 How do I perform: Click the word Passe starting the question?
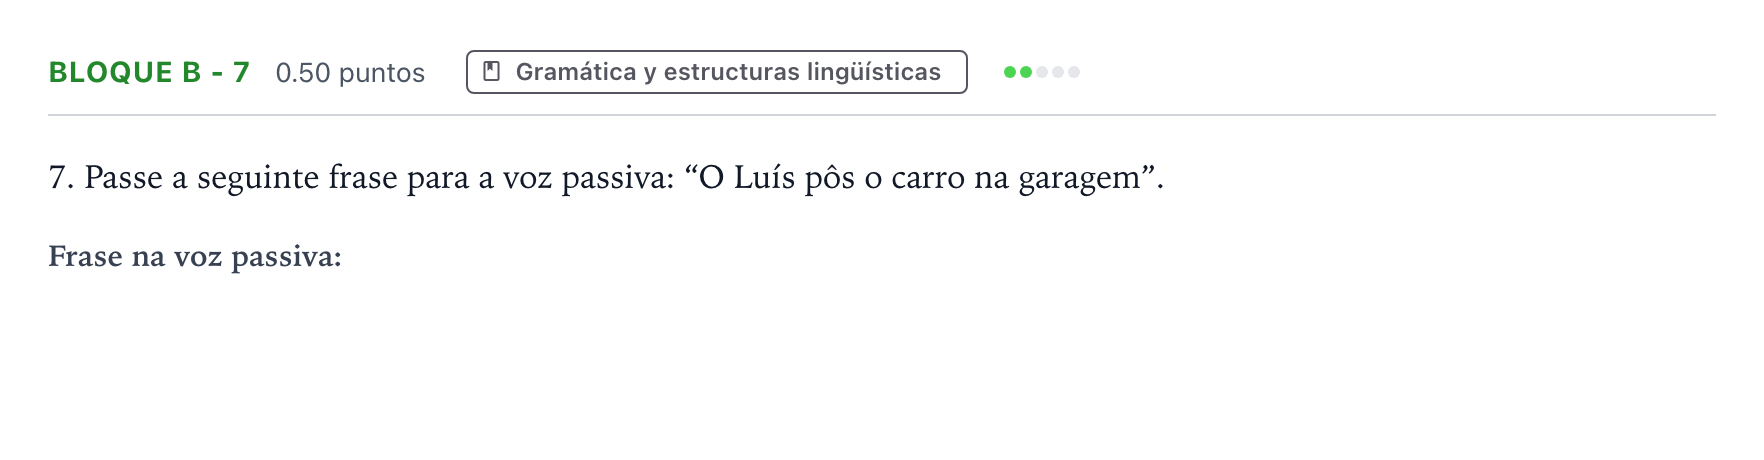coord(123,178)
